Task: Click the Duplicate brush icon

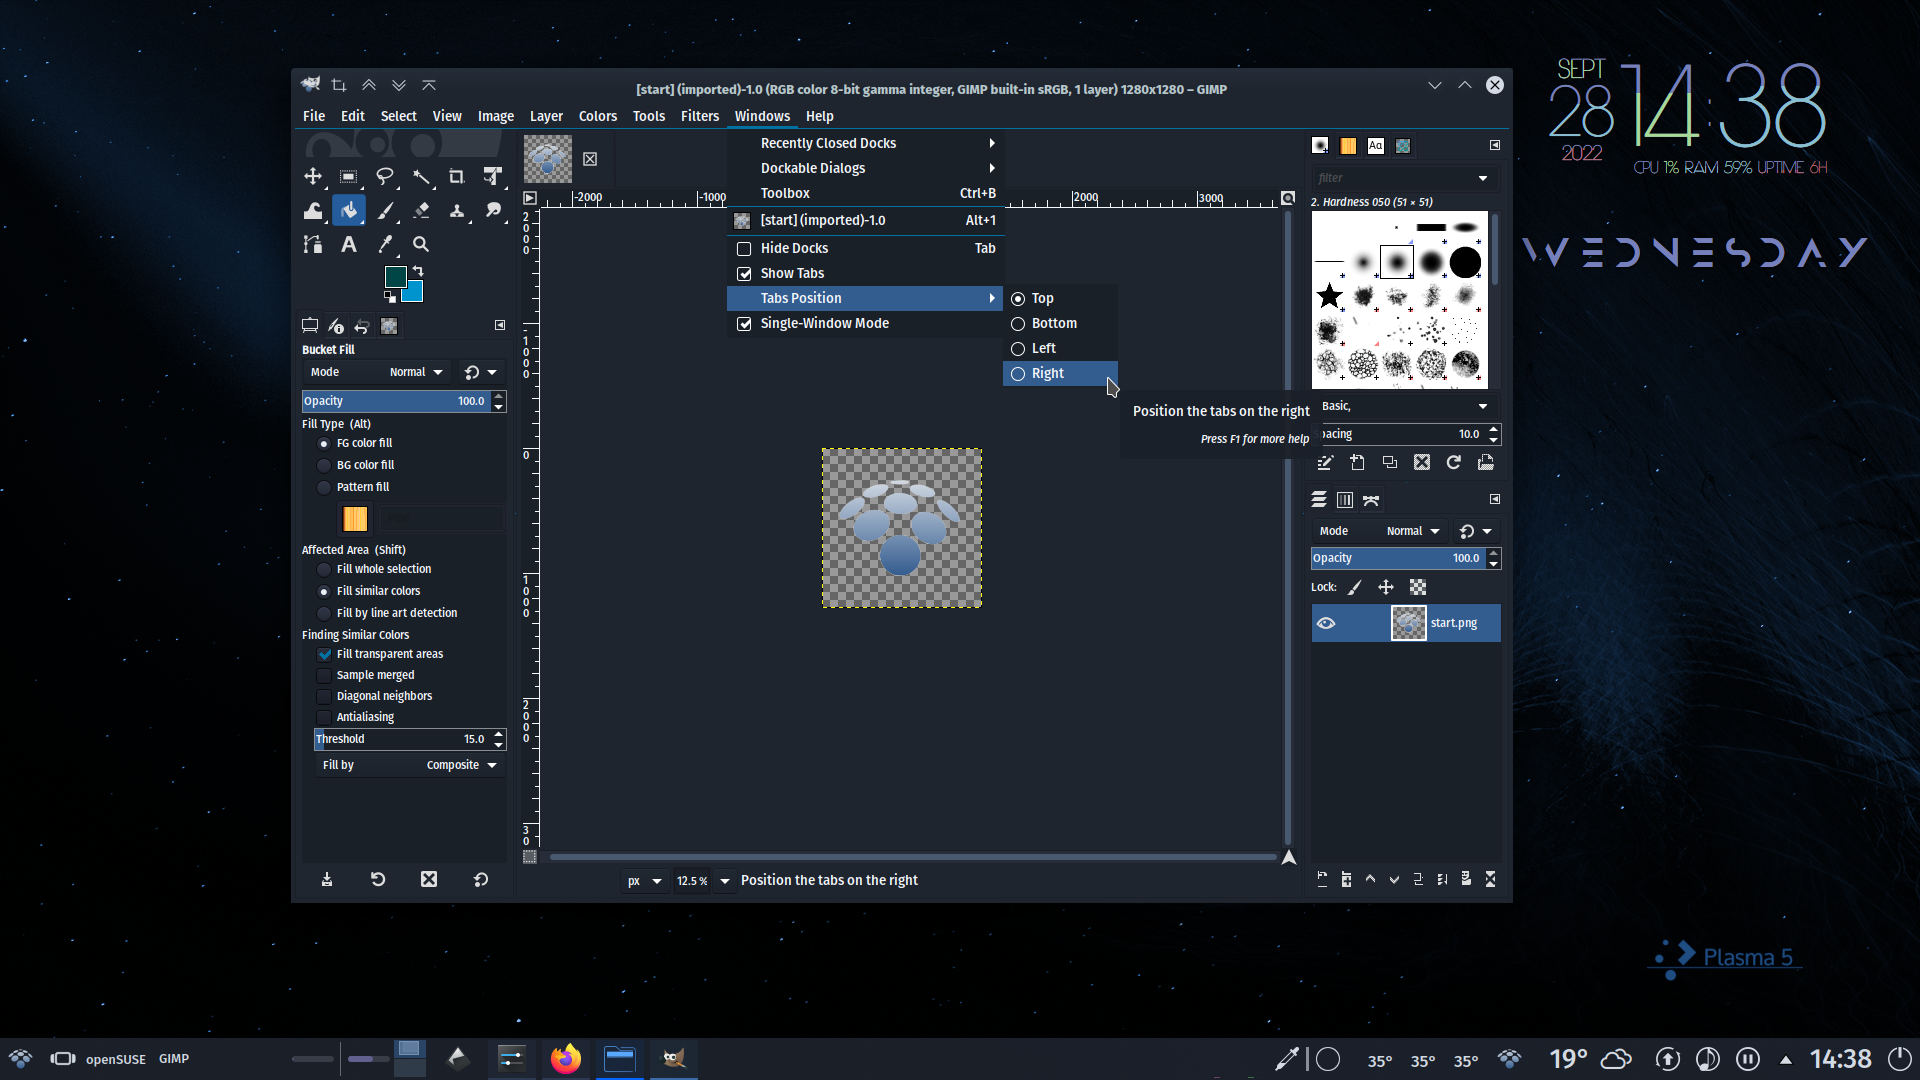Action: coord(1390,462)
